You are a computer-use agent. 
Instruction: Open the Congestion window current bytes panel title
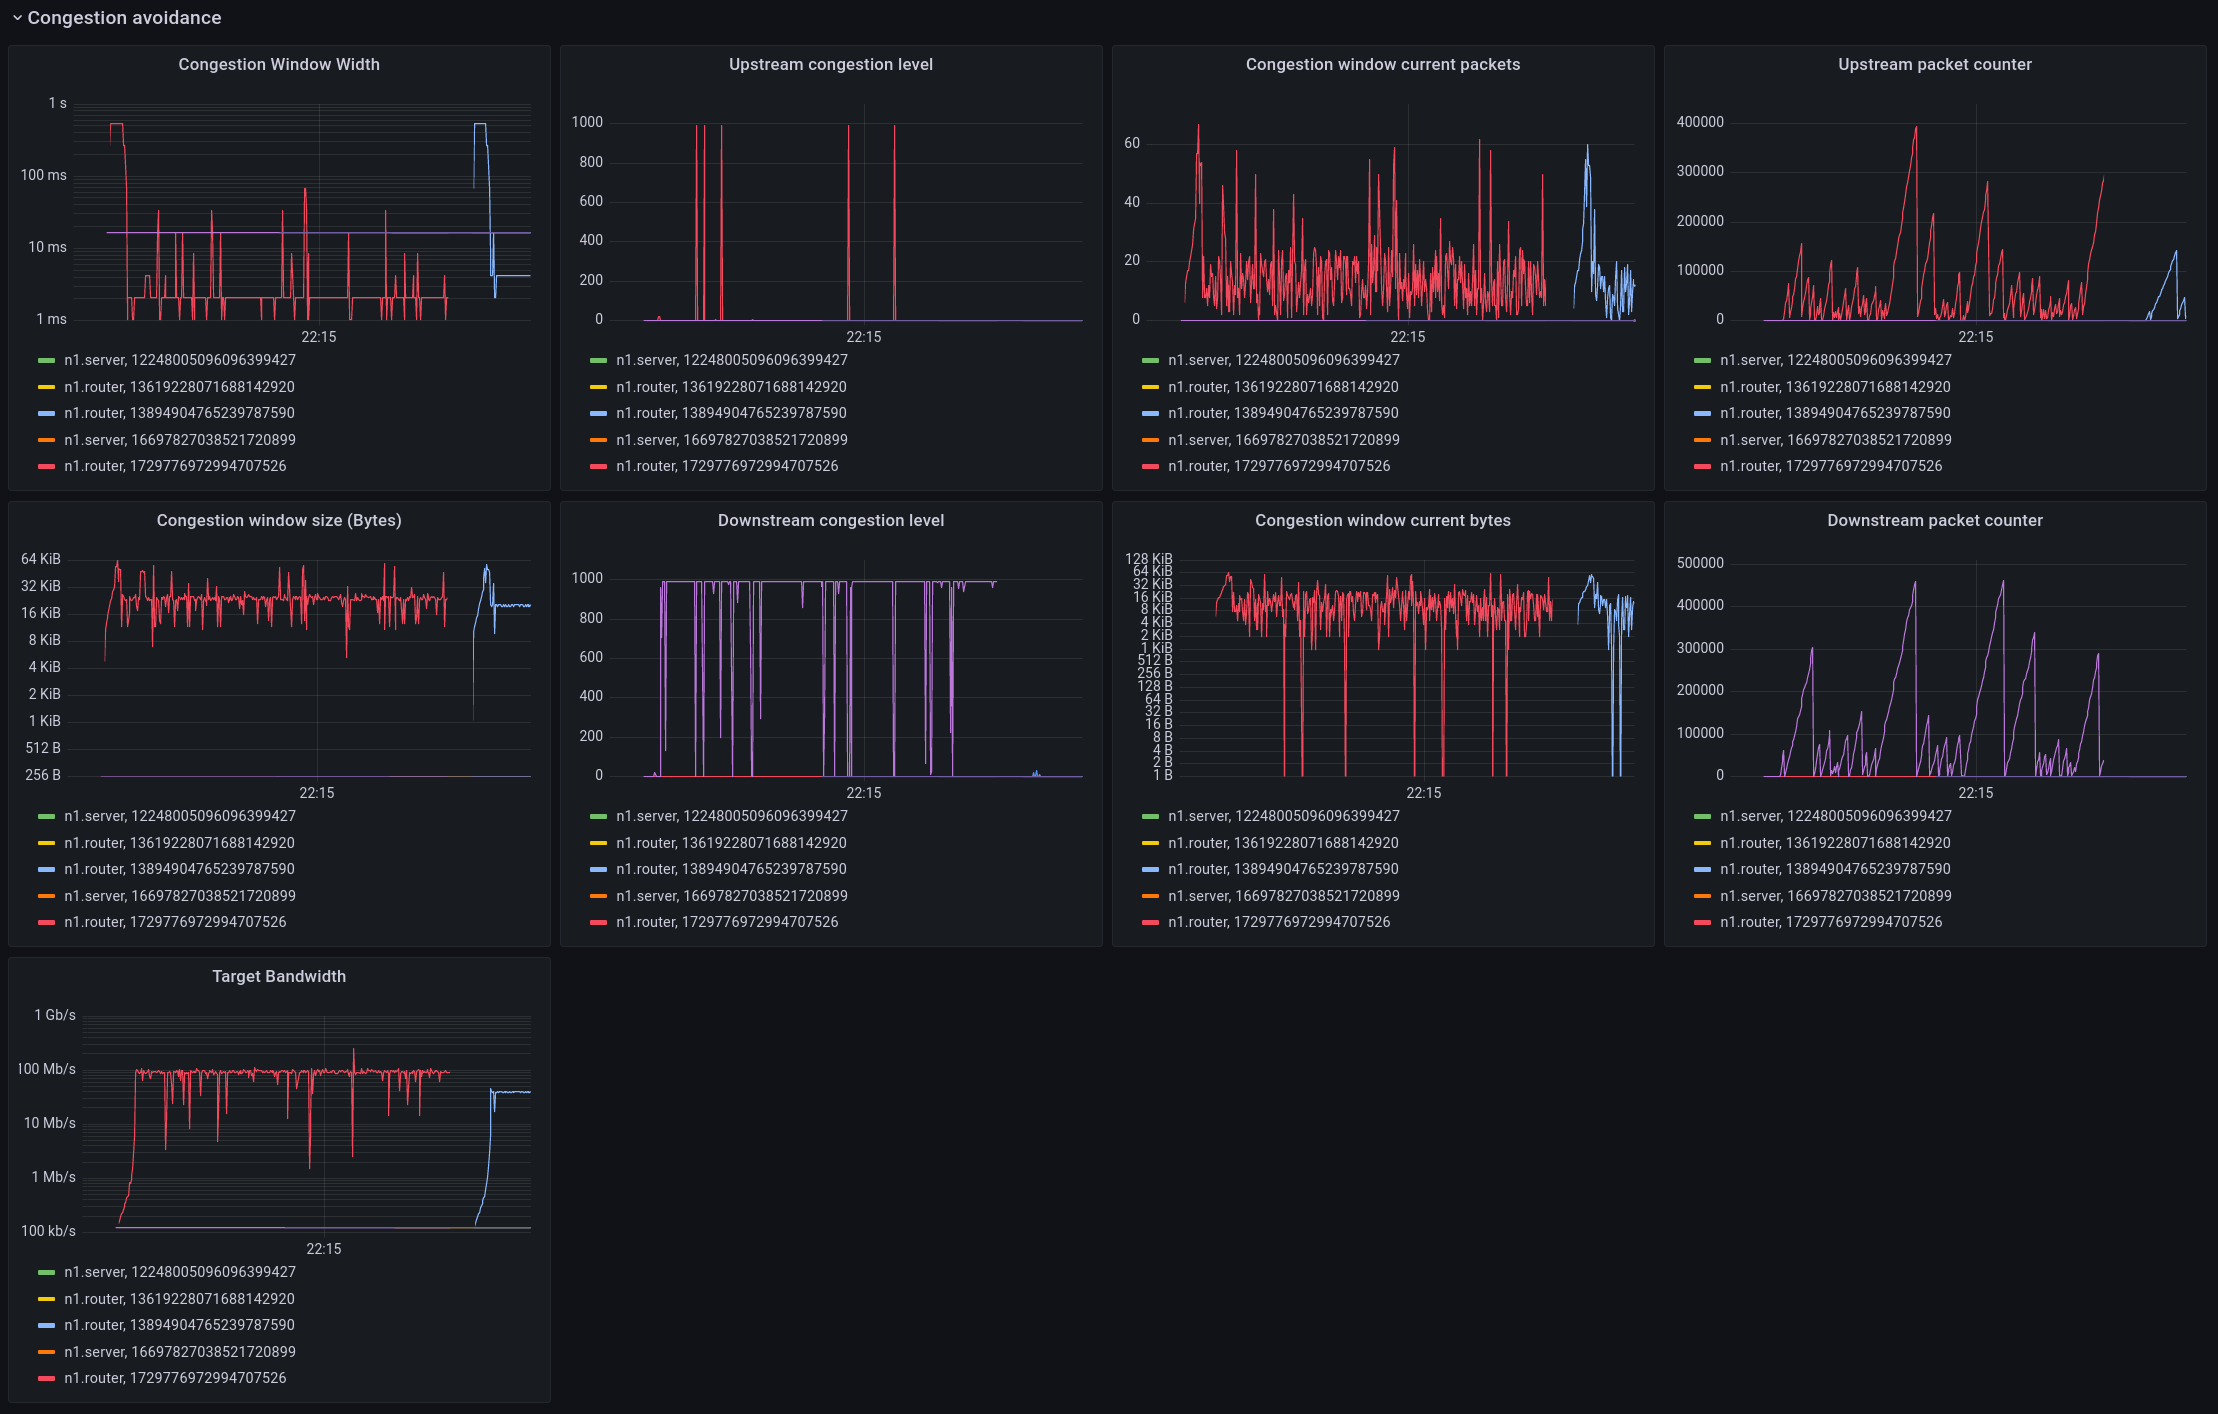click(x=1382, y=520)
